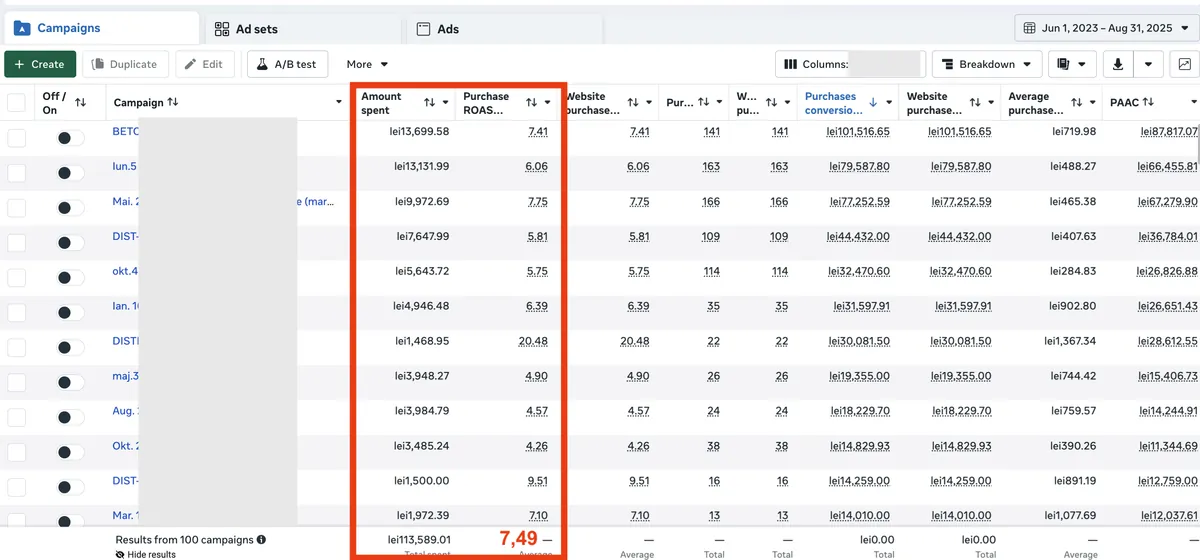Toggle the maj.3 campaign switch
This screenshot has width=1200, height=560.
click(70, 382)
